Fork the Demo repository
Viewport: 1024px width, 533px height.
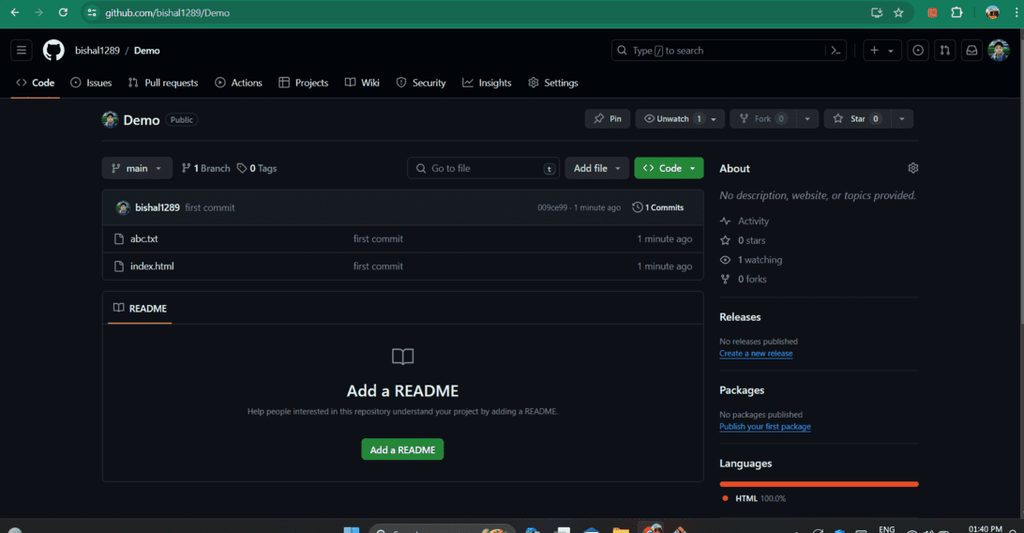(x=763, y=119)
